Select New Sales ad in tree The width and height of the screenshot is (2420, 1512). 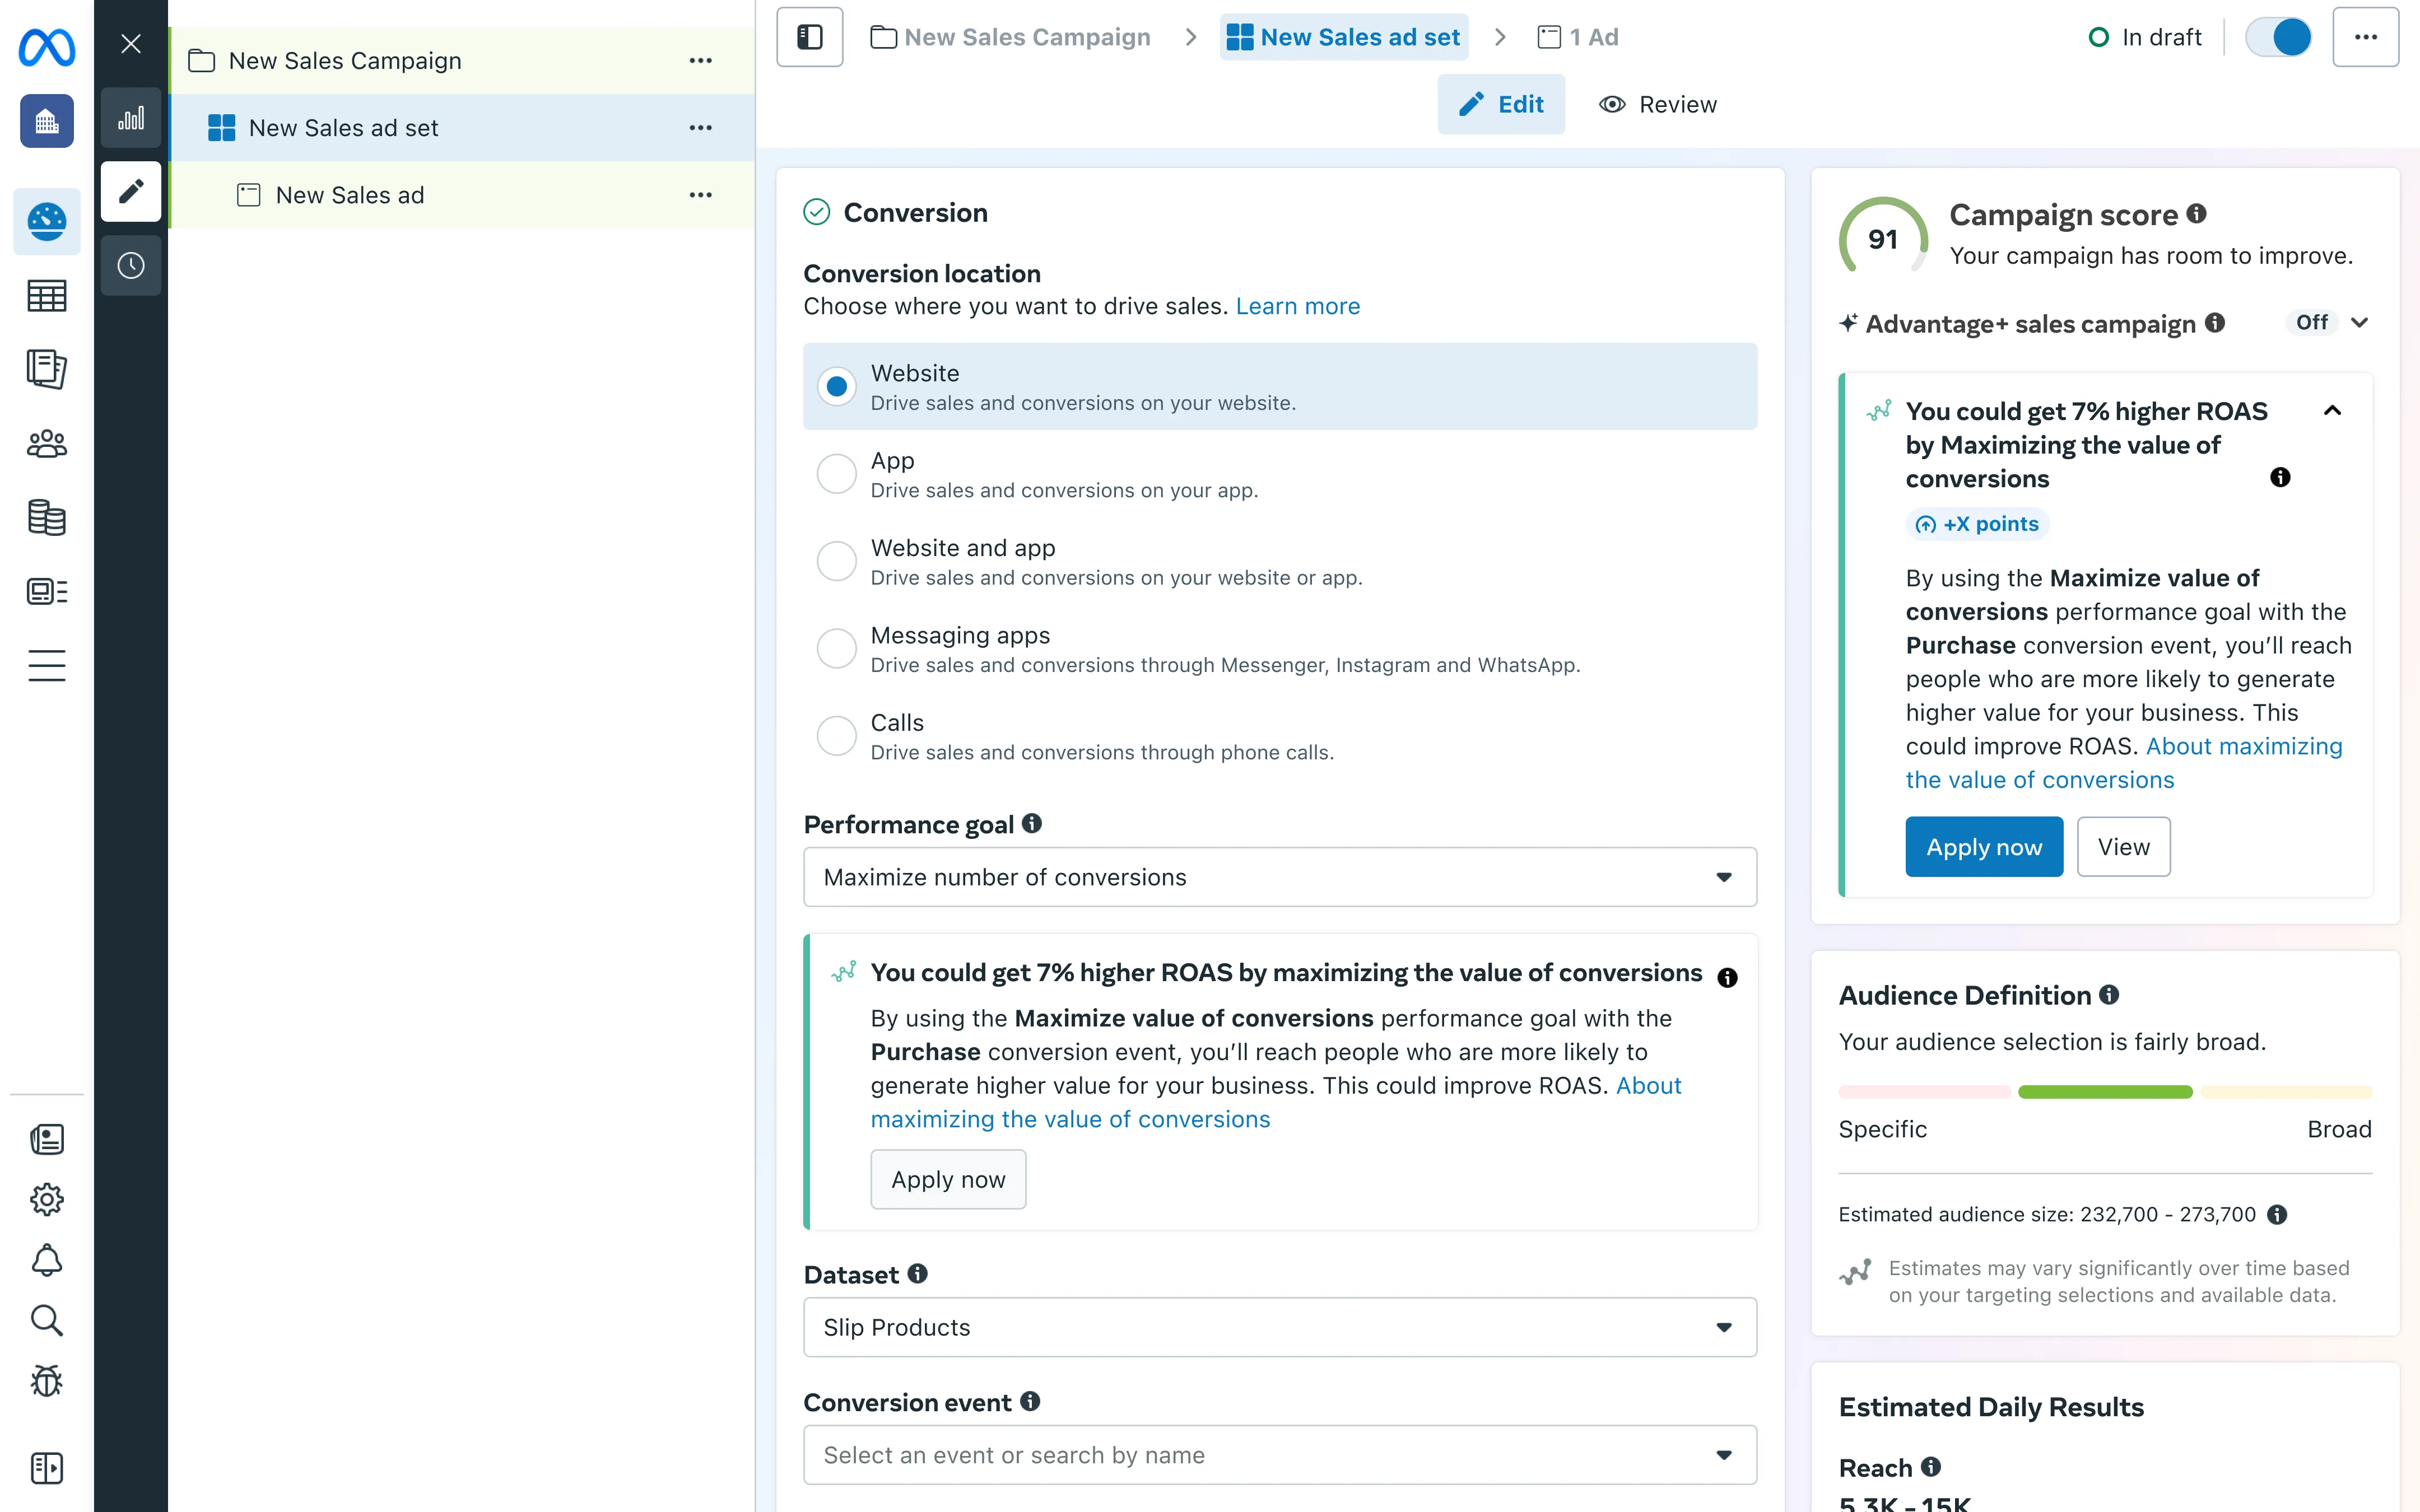[x=349, y=195]
